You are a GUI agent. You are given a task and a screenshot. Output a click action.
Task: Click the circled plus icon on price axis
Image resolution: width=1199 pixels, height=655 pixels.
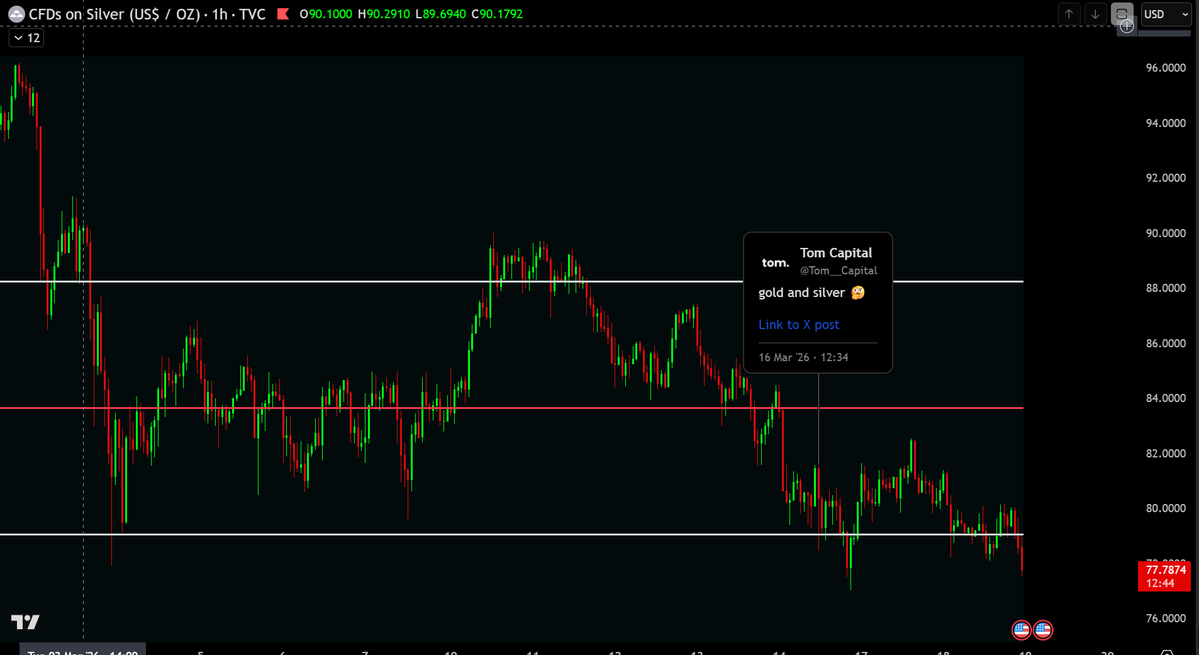[x=1127, y=26]
